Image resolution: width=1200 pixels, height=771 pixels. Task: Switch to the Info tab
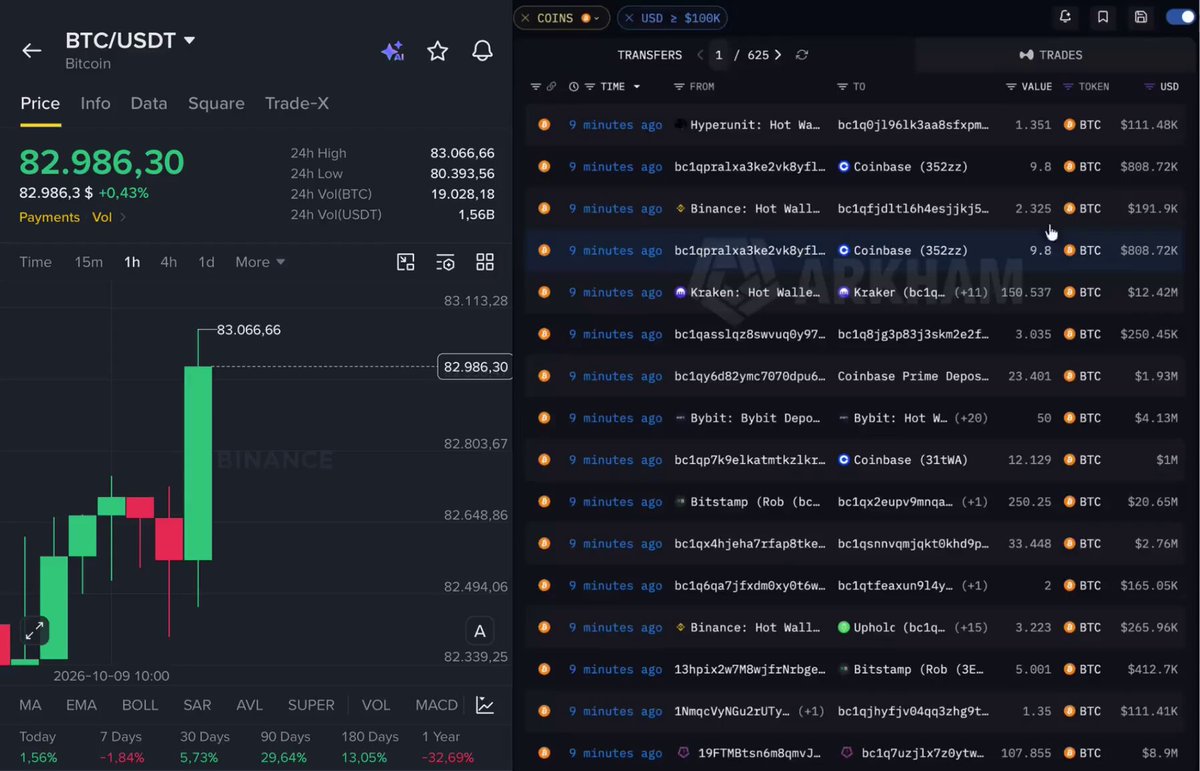coord(95,103)
